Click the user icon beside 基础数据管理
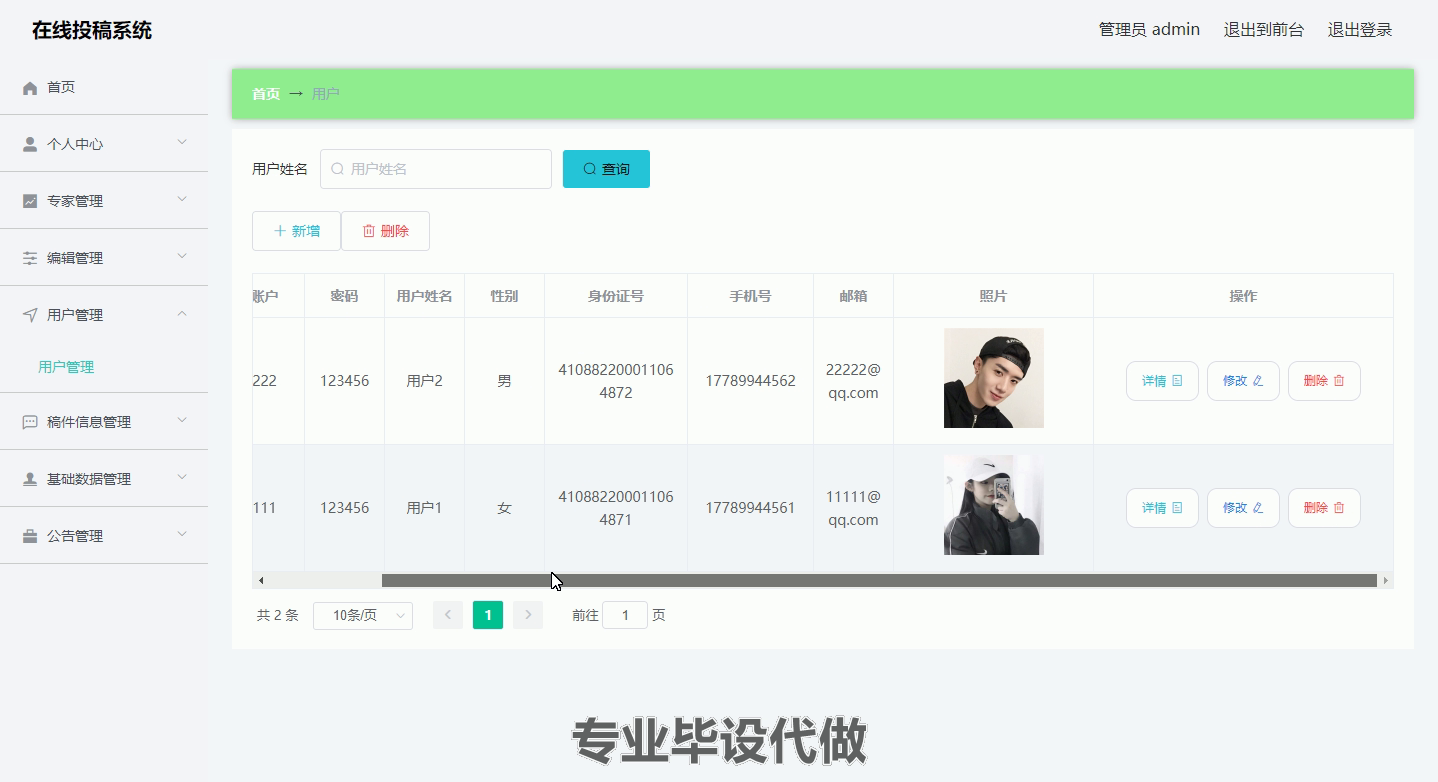 [30, 479]
